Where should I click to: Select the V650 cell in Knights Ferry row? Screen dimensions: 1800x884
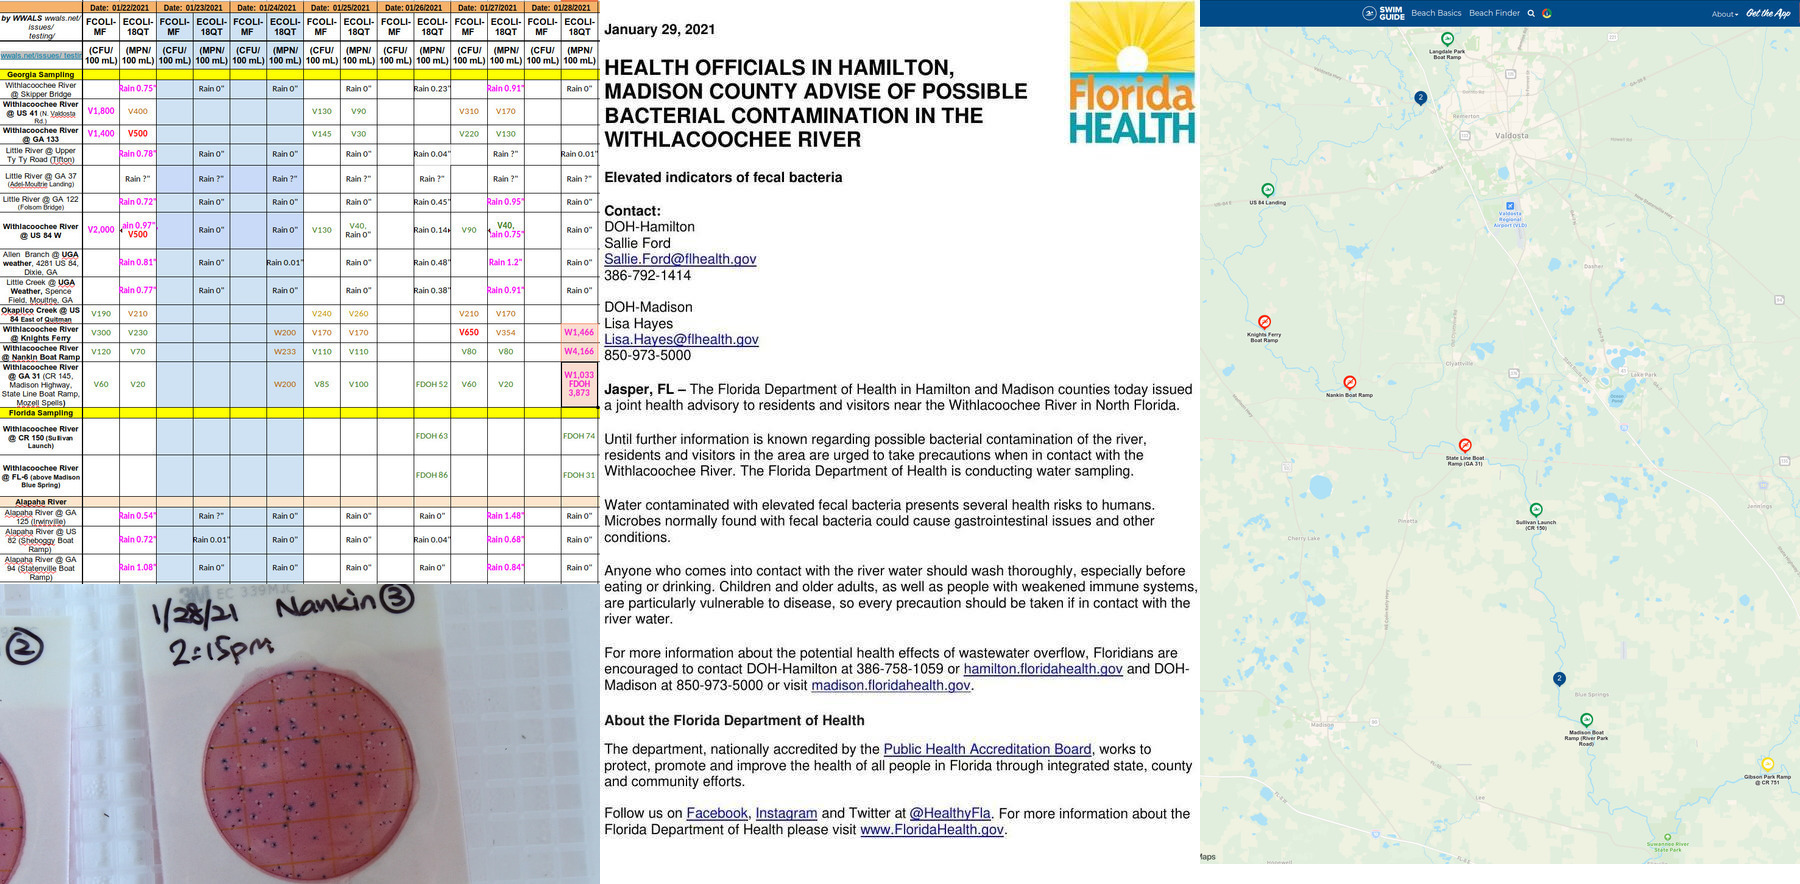pyautogui.click(x=469, y=332)
